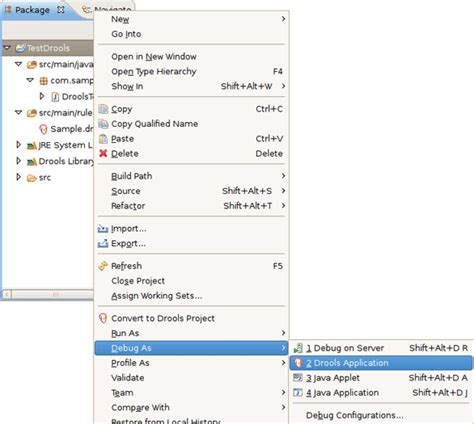
Task: Select Assign Working Sets...
Action: pos(192,296)
